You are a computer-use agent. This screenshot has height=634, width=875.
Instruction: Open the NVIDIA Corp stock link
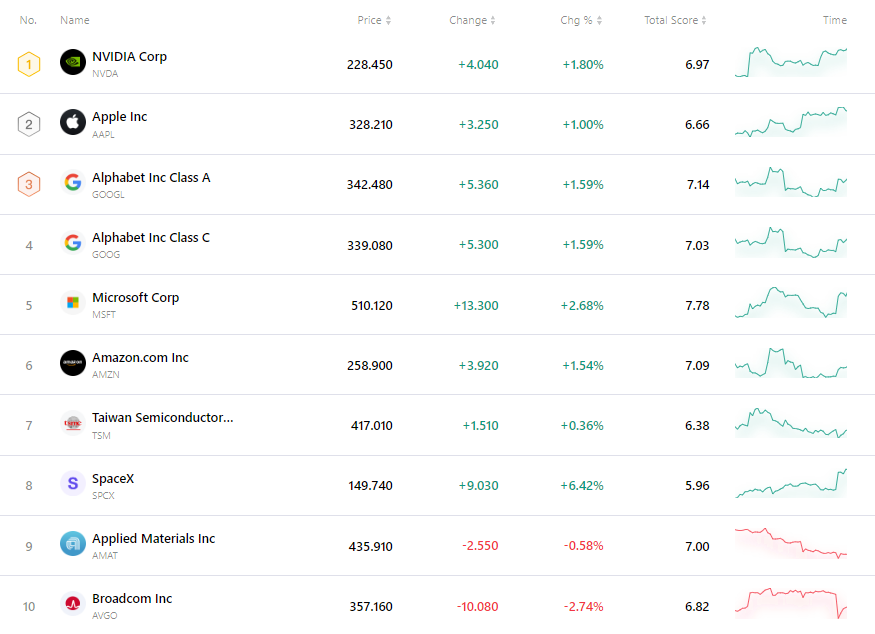pos(129,56)
